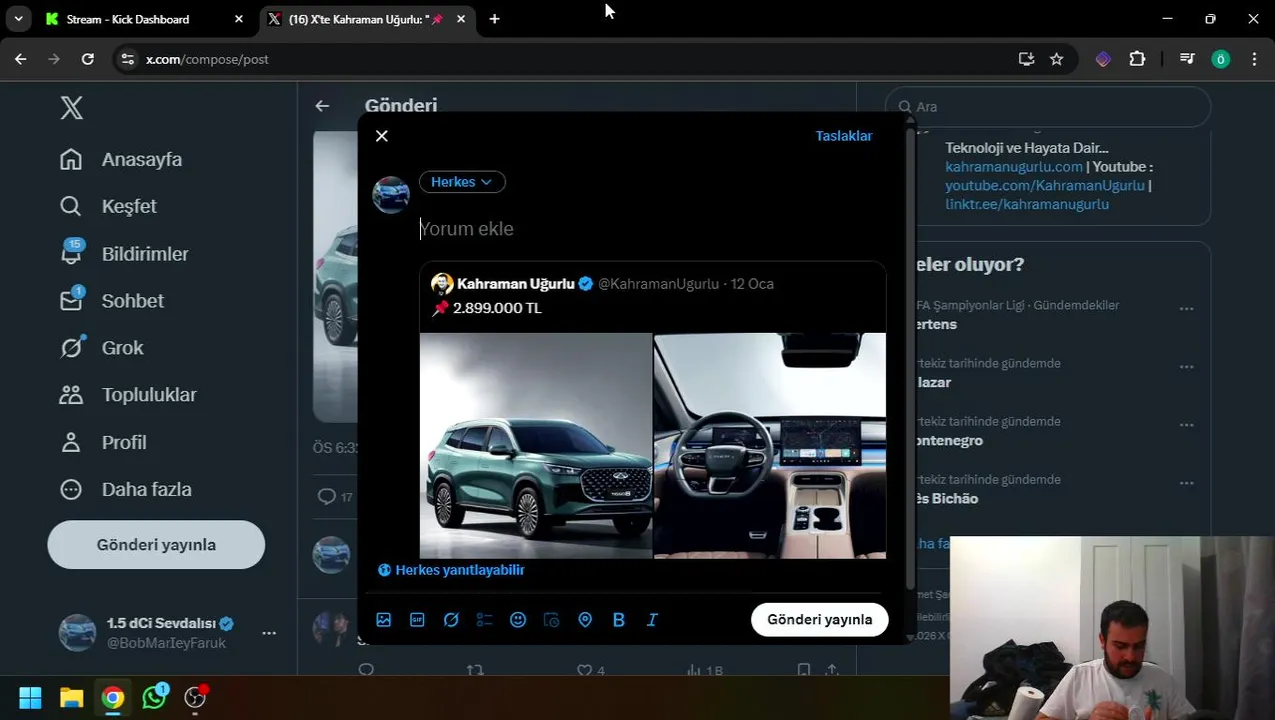Click the X logo in sidebar
This screenshot has width=1275, height=720.
[x=71, y=108]
